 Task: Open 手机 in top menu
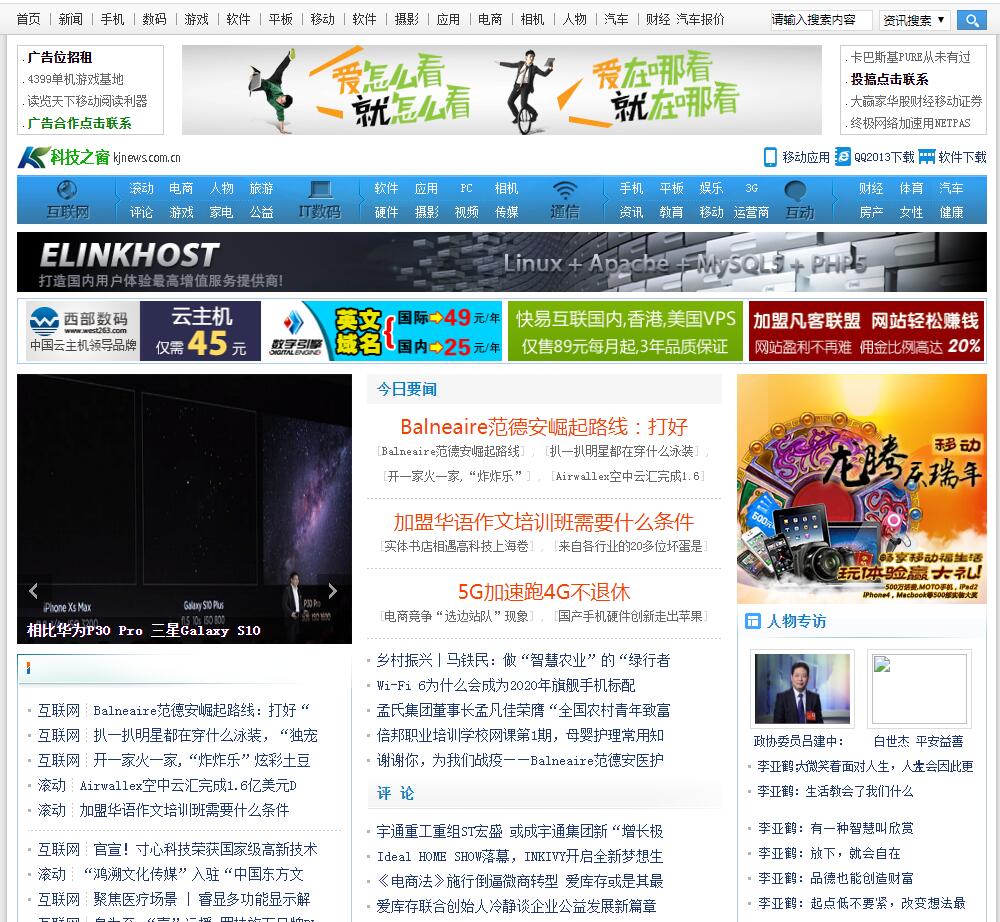click(112, 20)
